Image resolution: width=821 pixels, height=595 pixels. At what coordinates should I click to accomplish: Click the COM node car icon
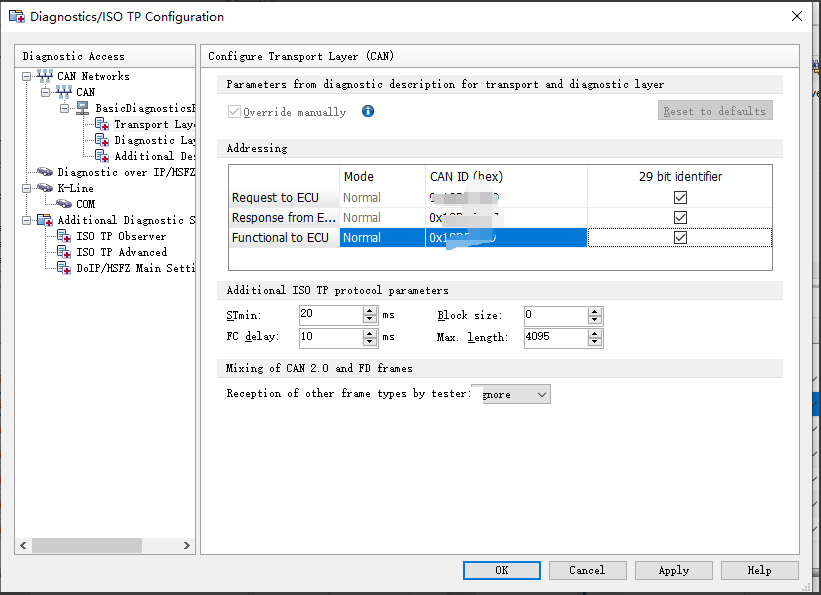63,204
